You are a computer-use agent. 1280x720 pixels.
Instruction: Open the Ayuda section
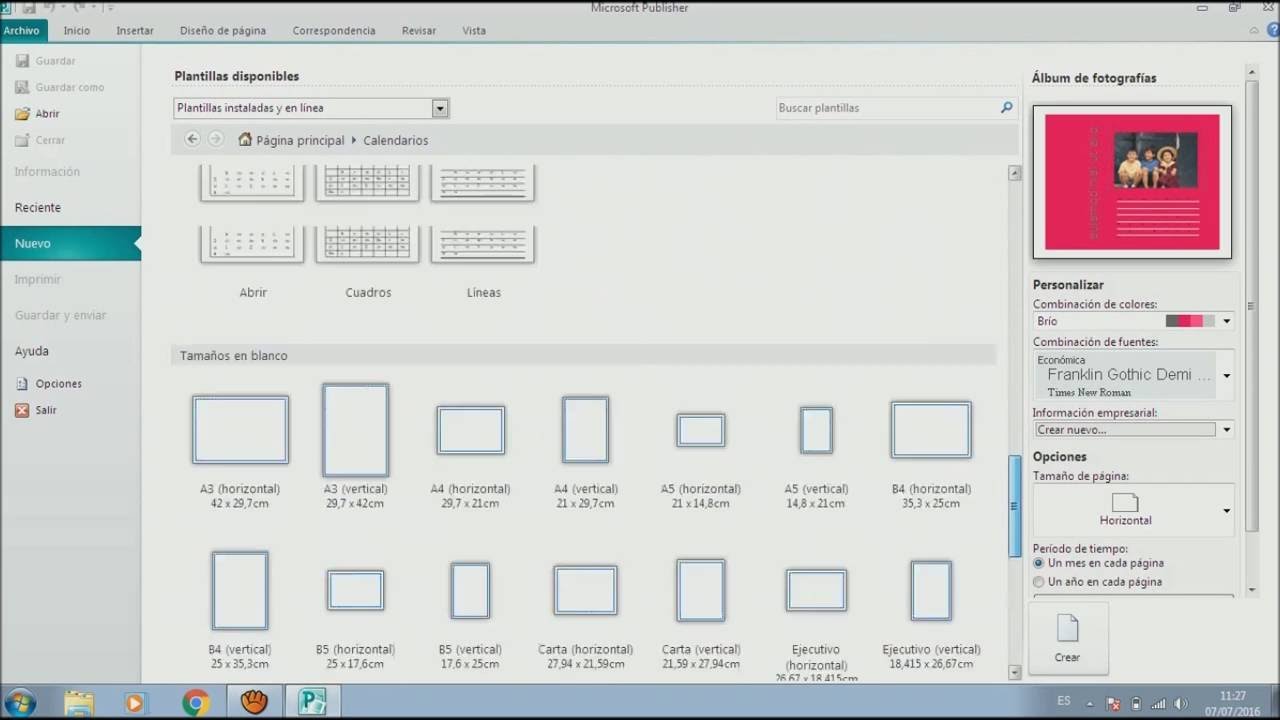coord(32,352)
